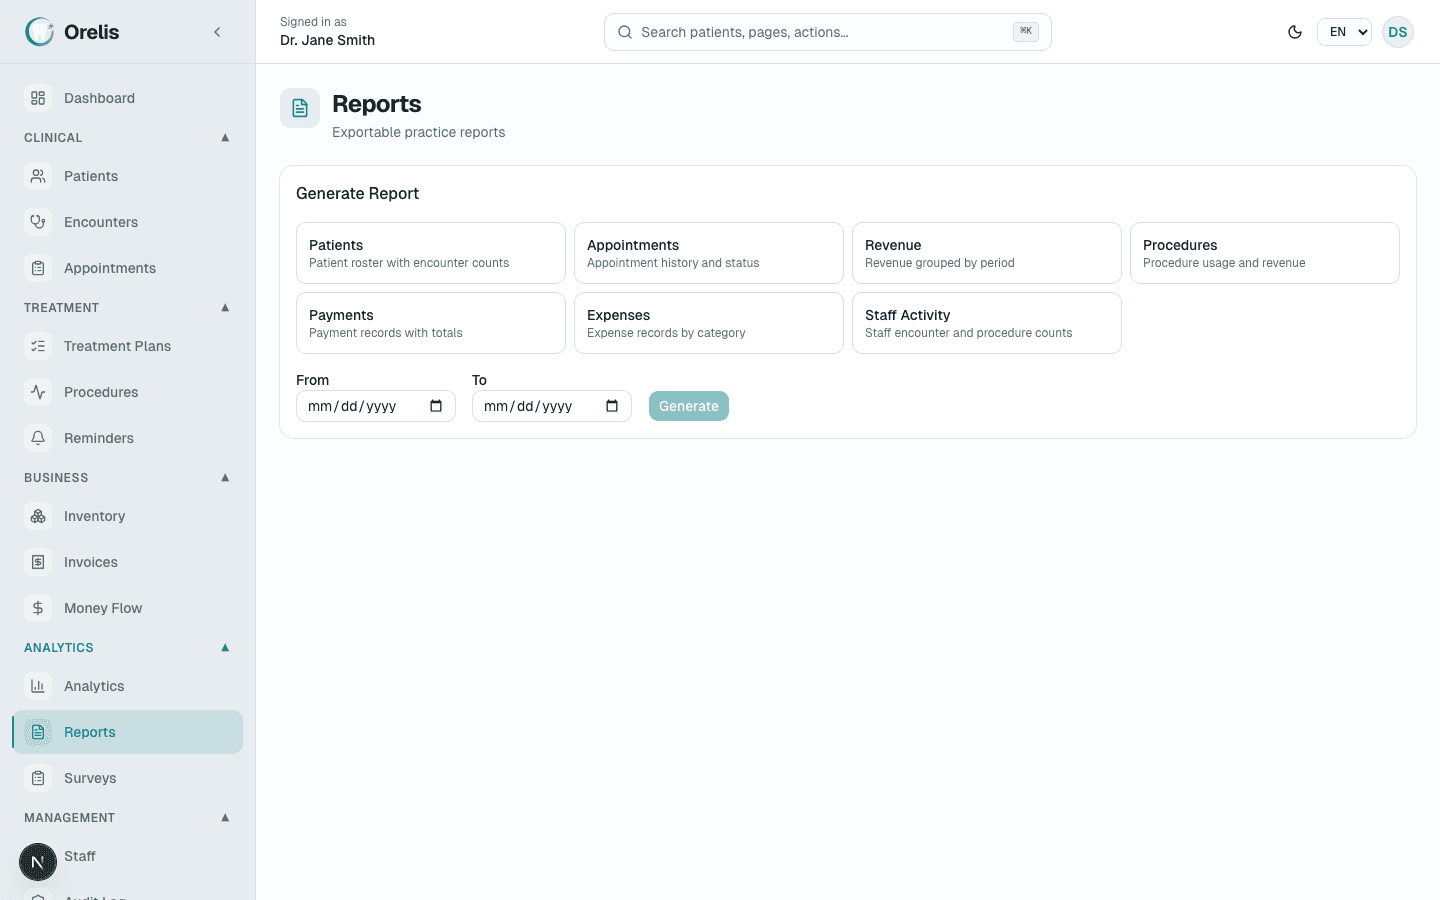Image resolution: width=1440 pixels, height=900 pixels.
Task: Open the From date calendar picker icon
Action: (x=436, y=406)
